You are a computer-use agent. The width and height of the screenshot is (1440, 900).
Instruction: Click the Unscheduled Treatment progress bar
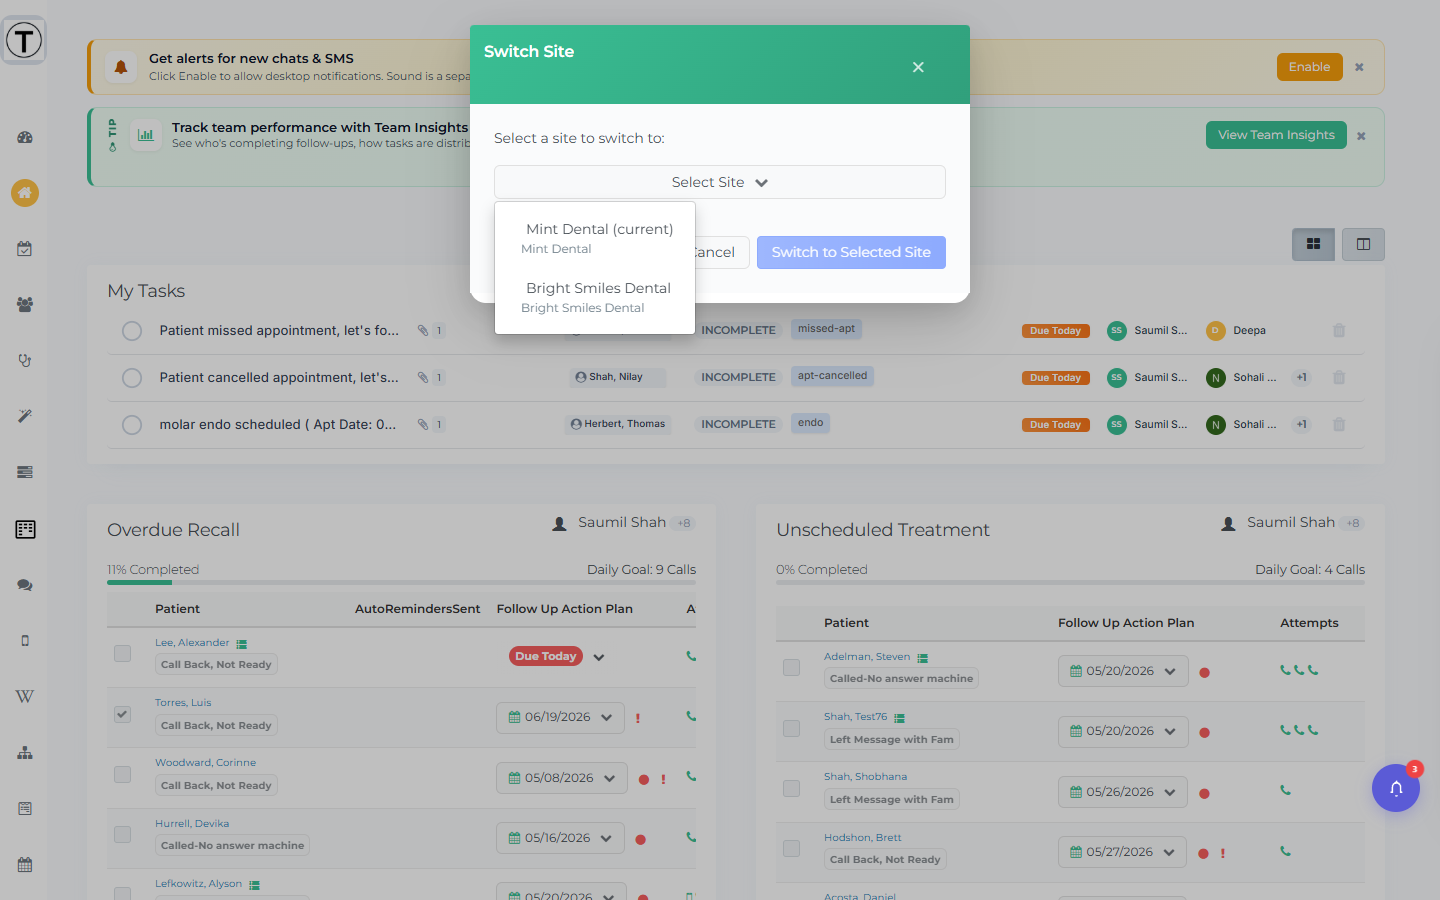tap(1070, 582)
